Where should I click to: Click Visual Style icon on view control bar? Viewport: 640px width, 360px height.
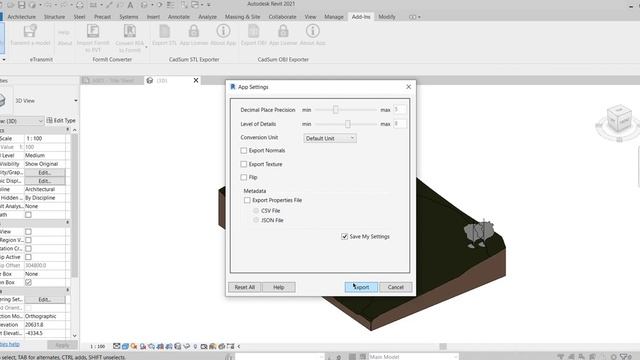click(x=125, y=346)
